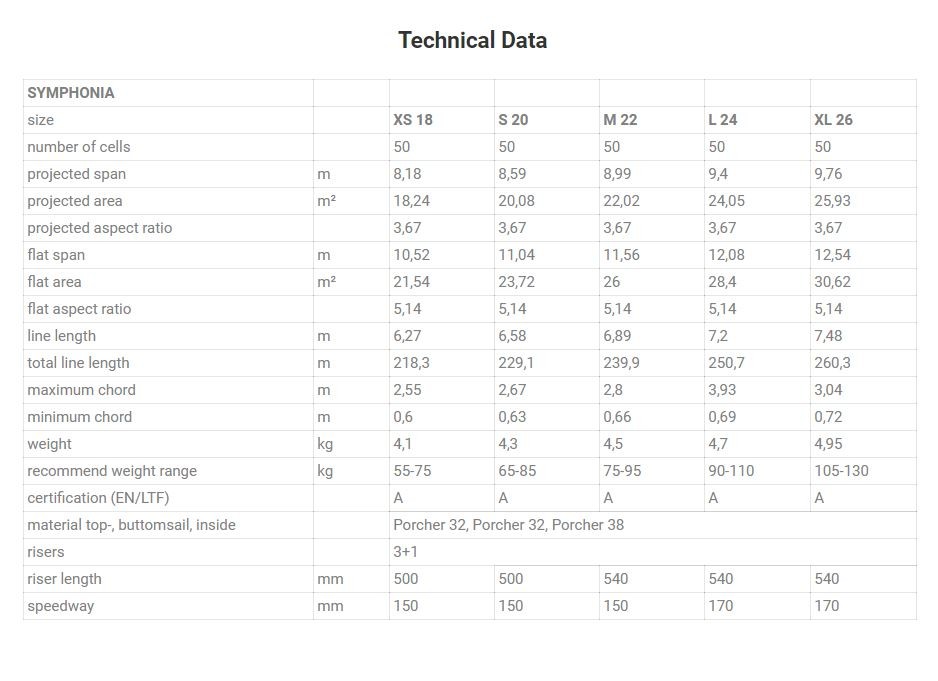Click the speedway value 170 for XL 26
Viewport: 938px width, 681px height.
pos(827,606)
